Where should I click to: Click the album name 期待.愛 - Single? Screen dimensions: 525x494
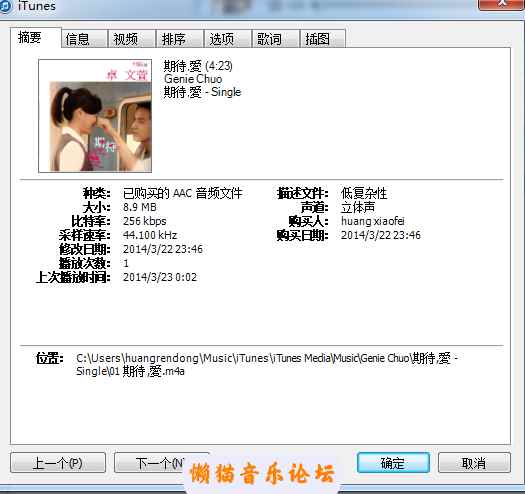click(202, 92)
